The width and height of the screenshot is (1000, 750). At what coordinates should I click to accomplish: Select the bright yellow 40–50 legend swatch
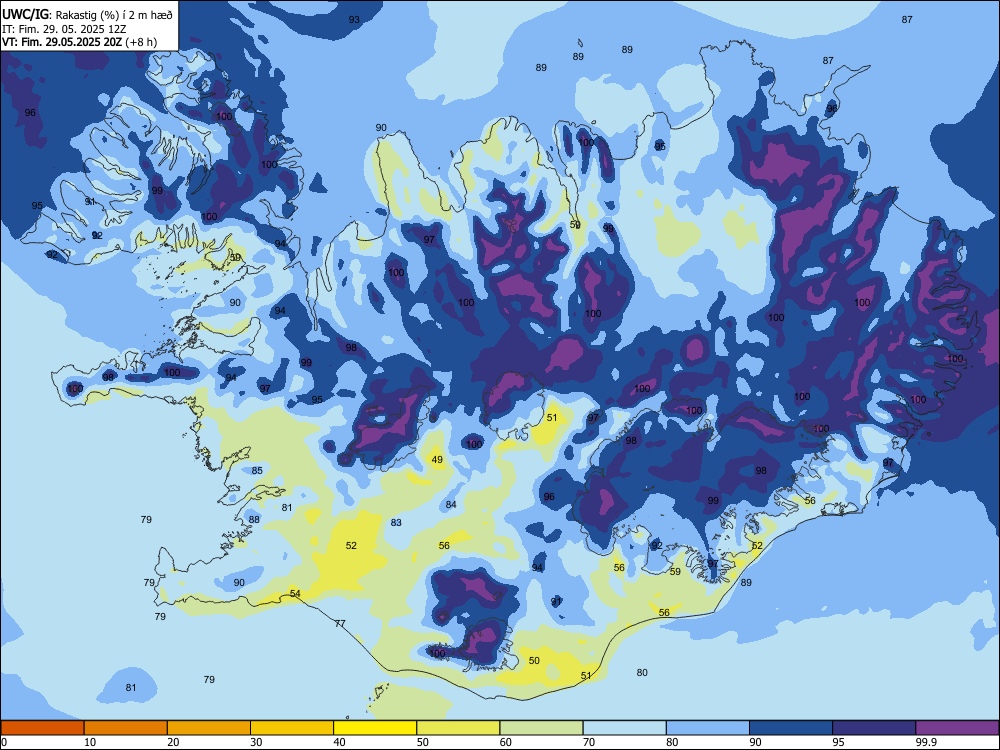[375, 728]
